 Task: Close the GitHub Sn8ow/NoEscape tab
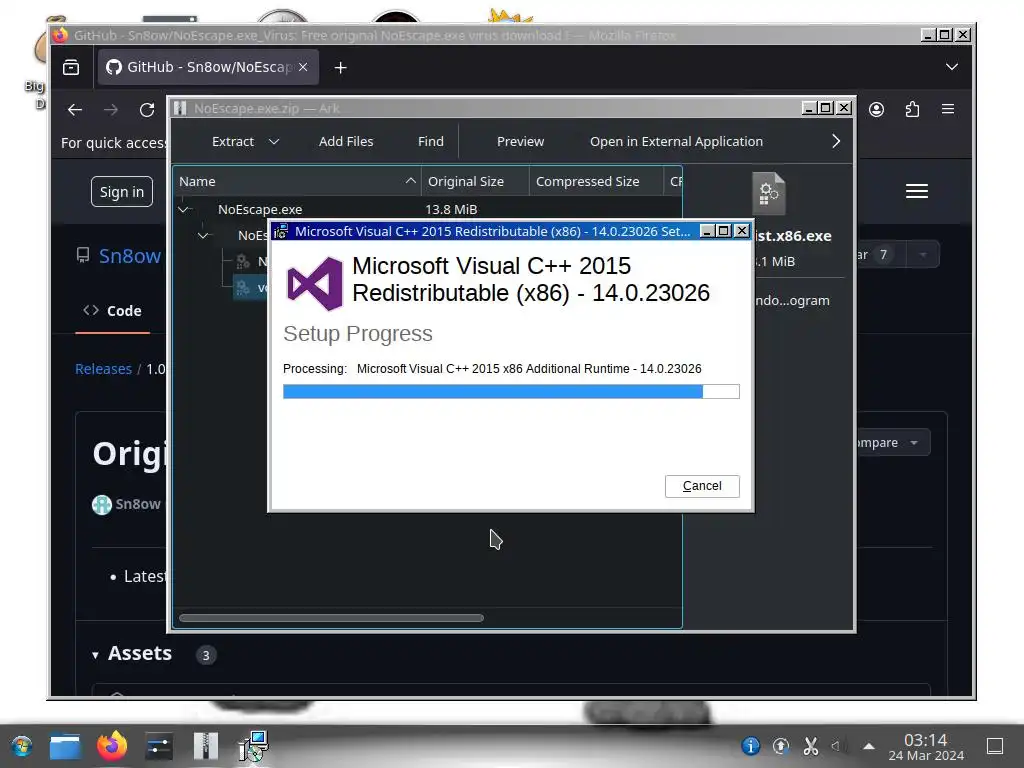coord(303,67)
